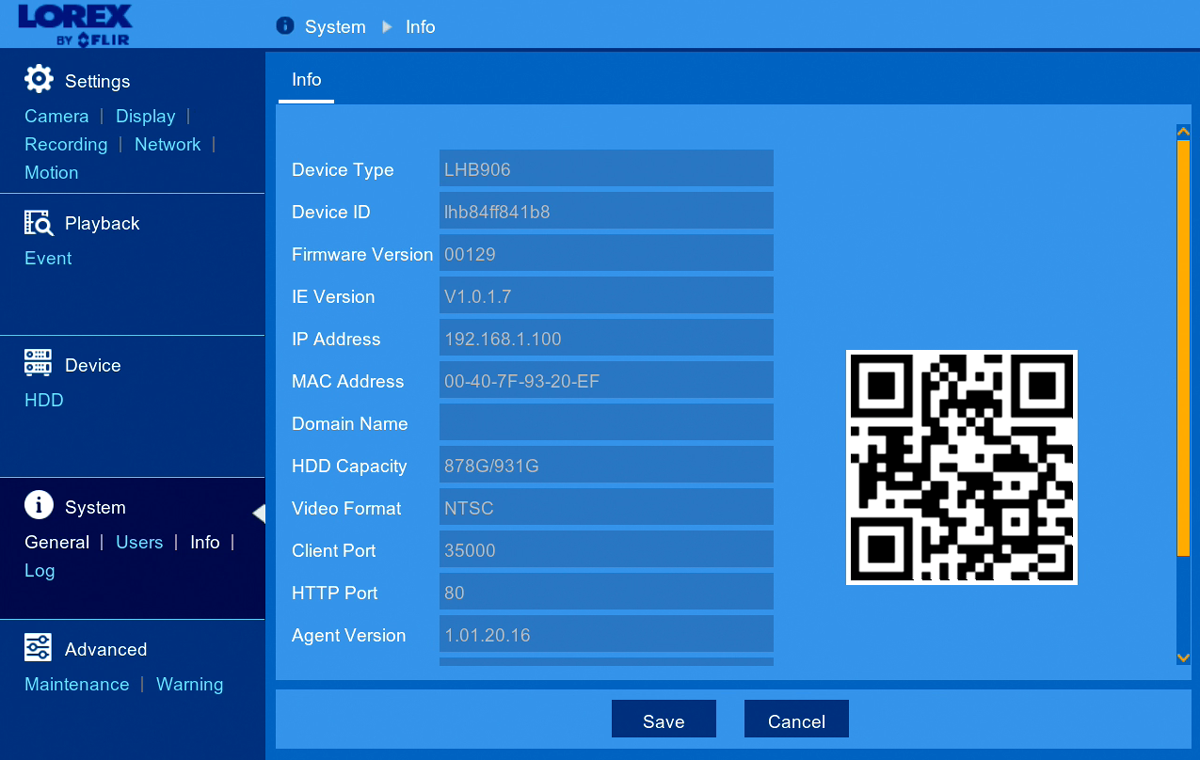Collapse the sidebar using the white arrow

[x=258, y=513]
